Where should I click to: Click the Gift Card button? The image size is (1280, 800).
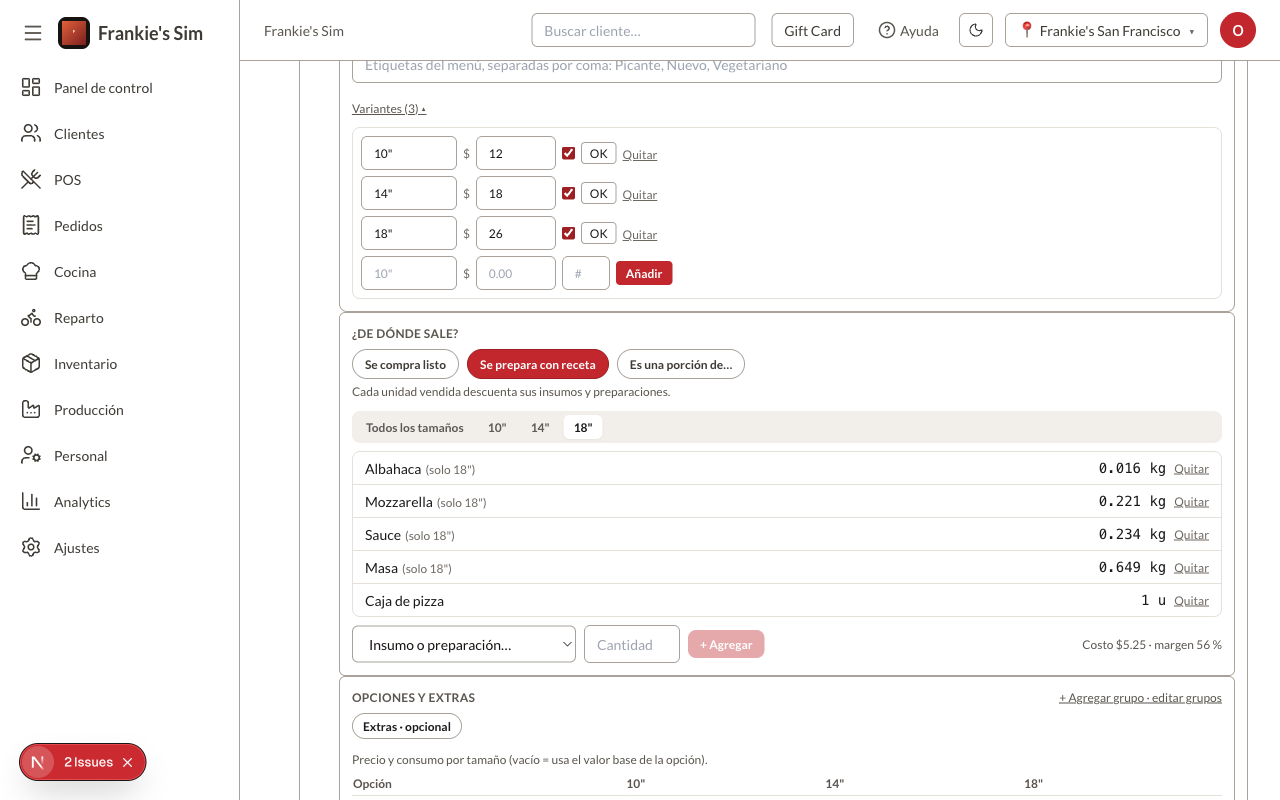tap(812, 31)
